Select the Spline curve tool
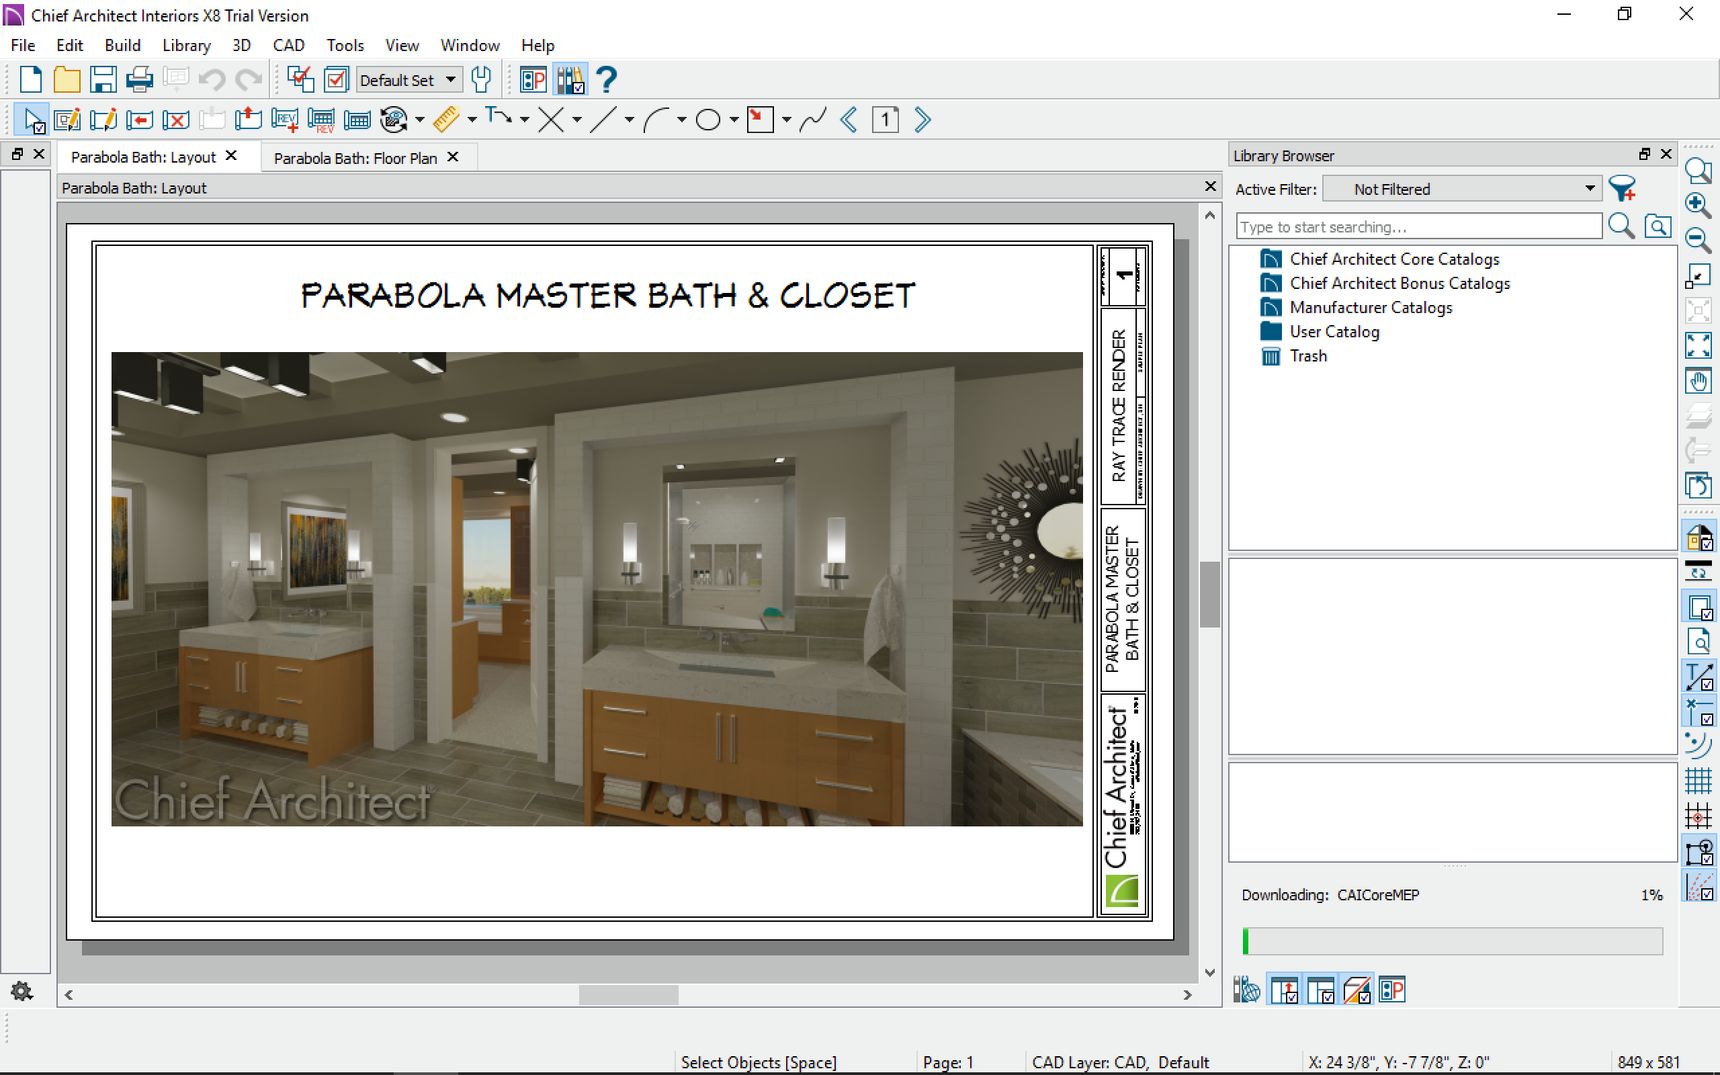This screenshot has width=1720, height=1075. (813, 120)
